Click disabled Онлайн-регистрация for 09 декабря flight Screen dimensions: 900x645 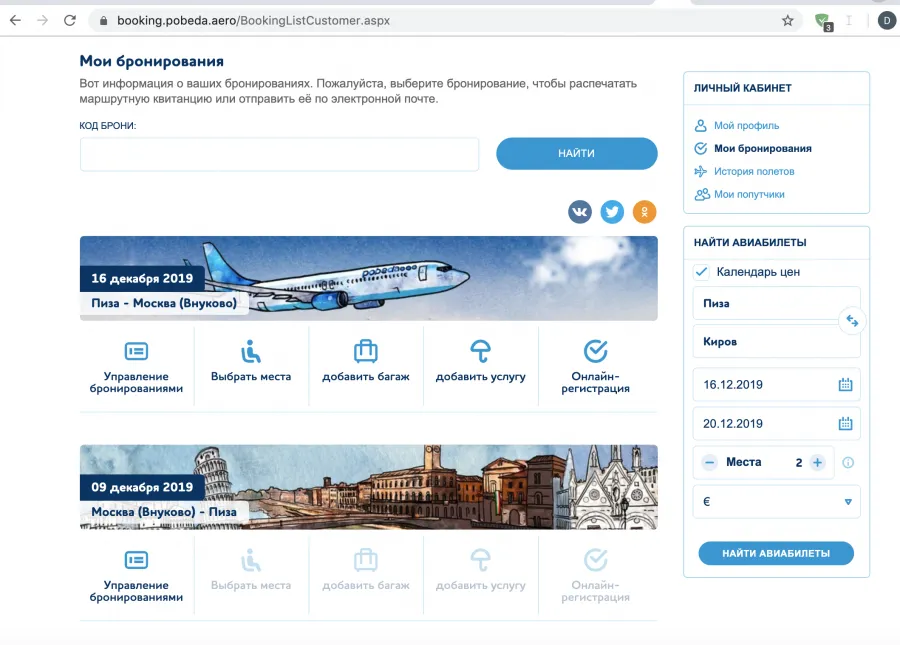[595, 576]
